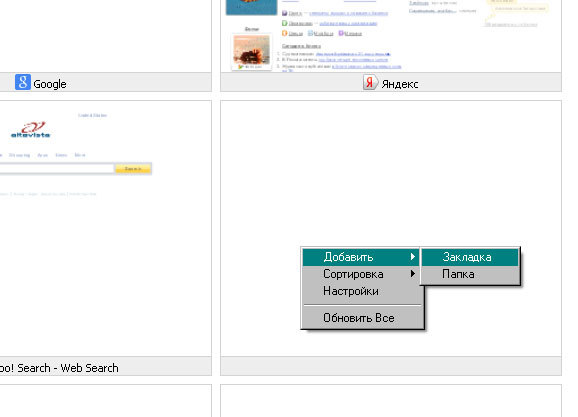Click the Search - Web Search tile caption
This screenshot has width=578, height=417.
(x=59, y=368)
